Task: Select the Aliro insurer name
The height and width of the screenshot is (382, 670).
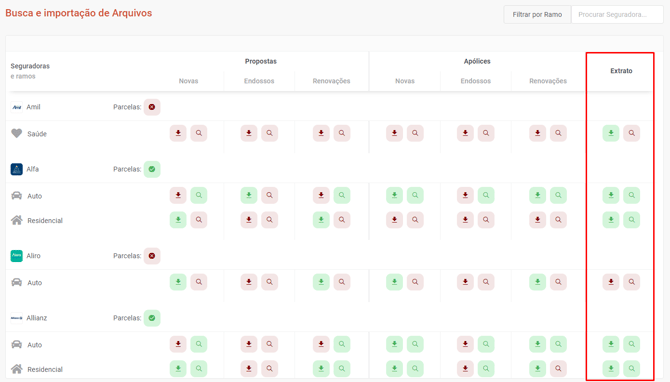Action: coord(33,256)
